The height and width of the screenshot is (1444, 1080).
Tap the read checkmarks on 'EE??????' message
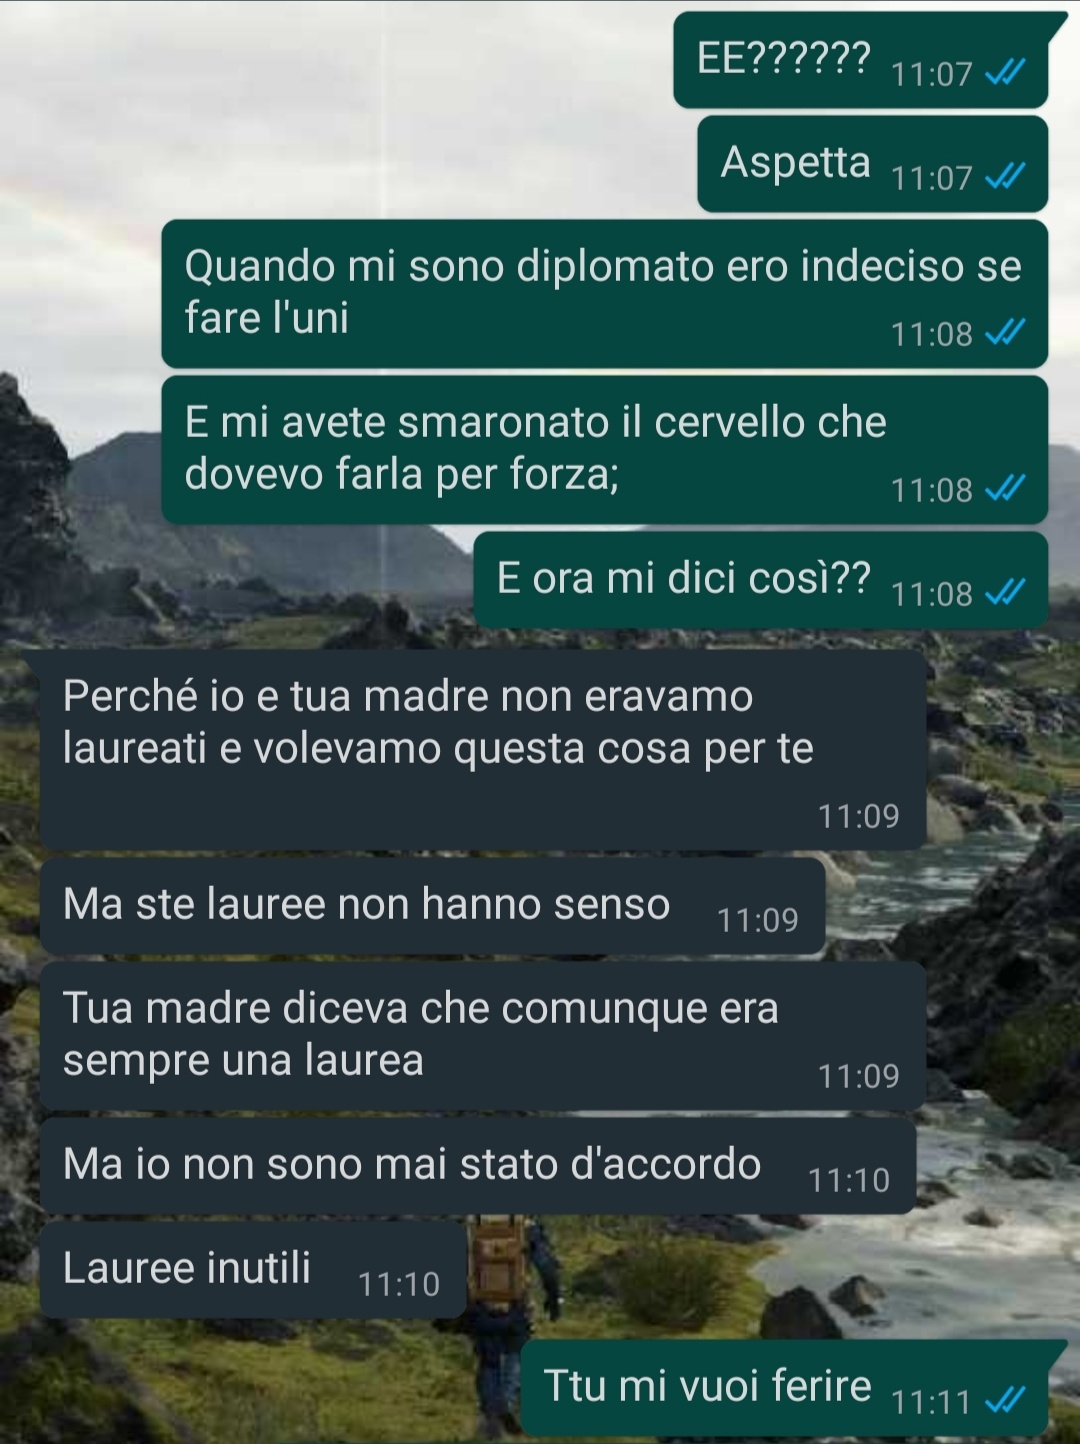tap(1005, 72)
